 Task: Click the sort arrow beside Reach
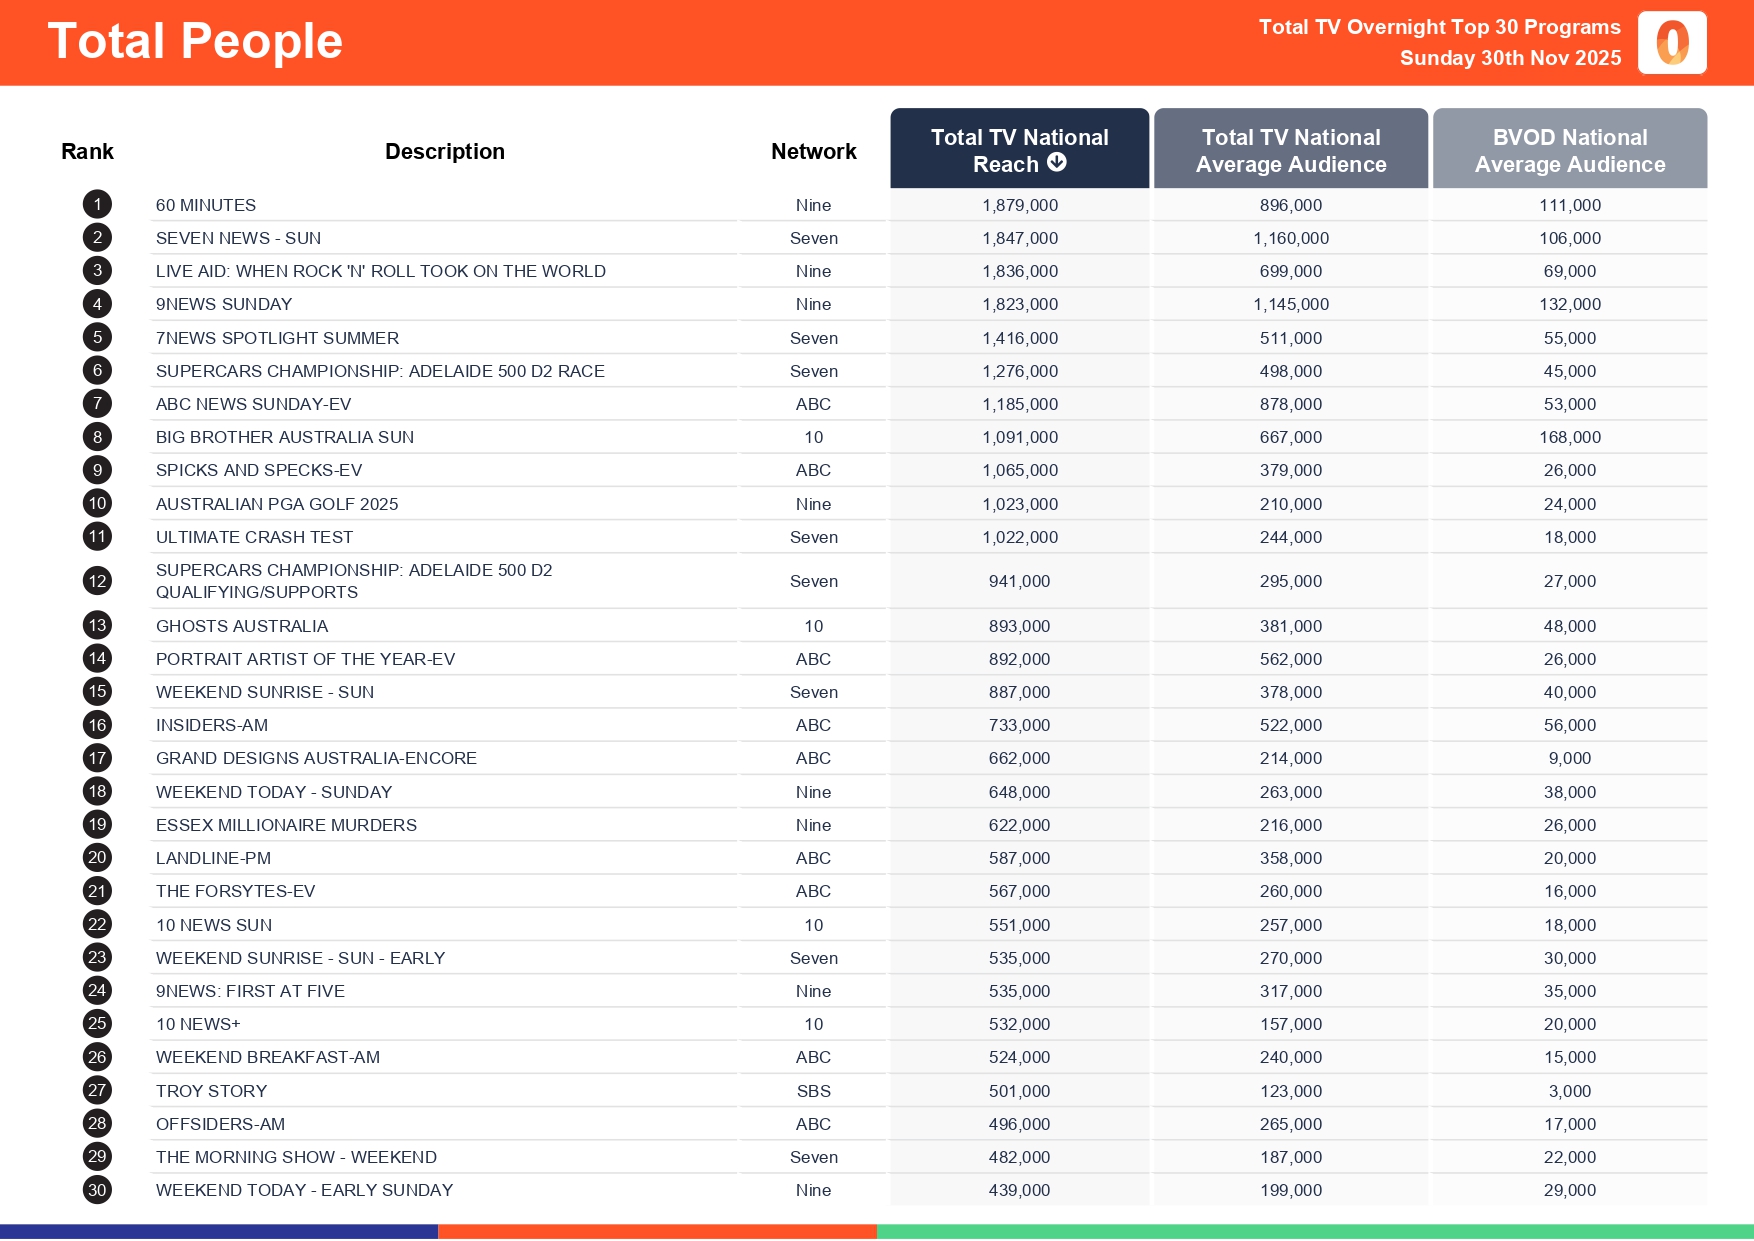pos(1057,163)
